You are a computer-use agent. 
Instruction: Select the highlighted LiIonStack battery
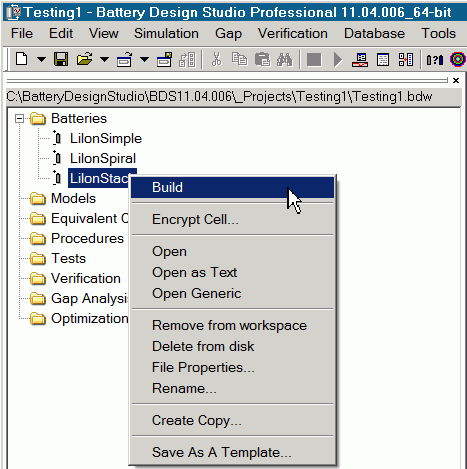(99, 178)
